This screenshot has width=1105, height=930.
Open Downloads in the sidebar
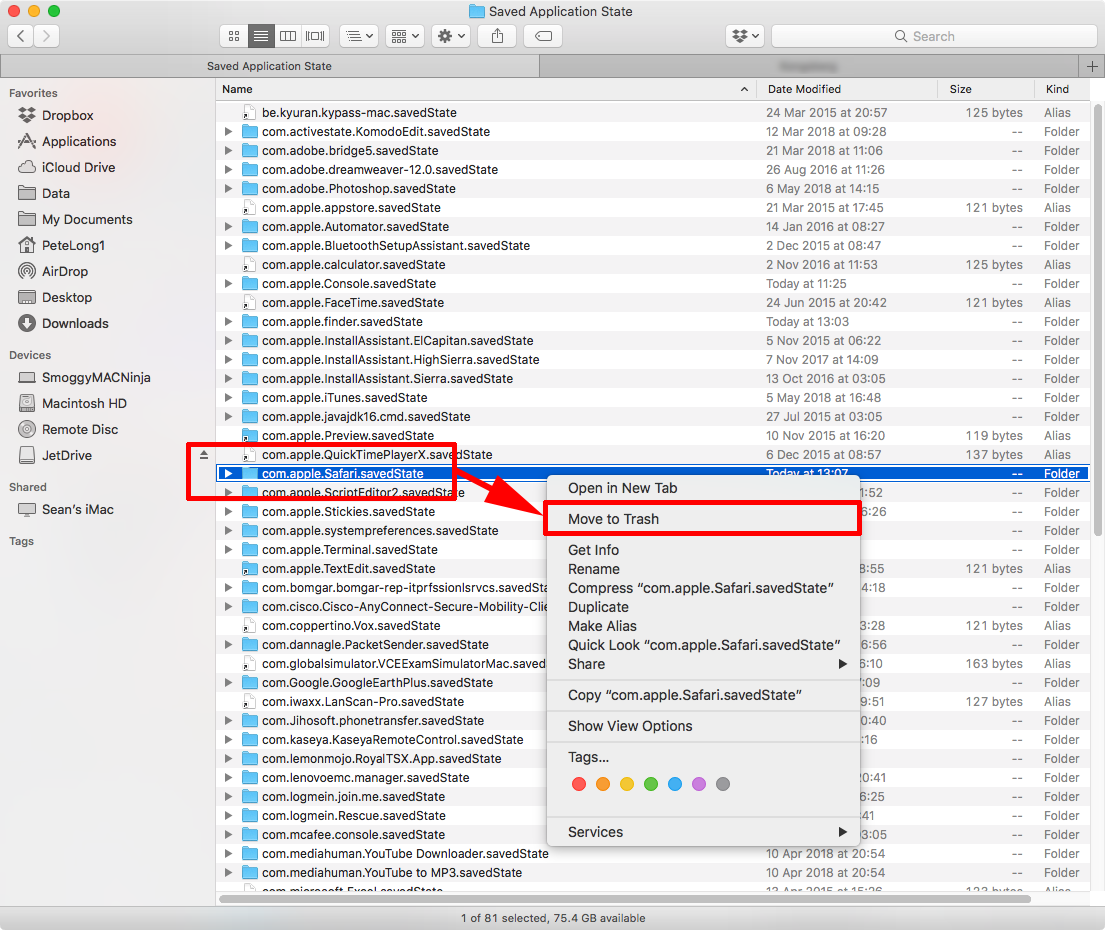[x=75, y=324]
